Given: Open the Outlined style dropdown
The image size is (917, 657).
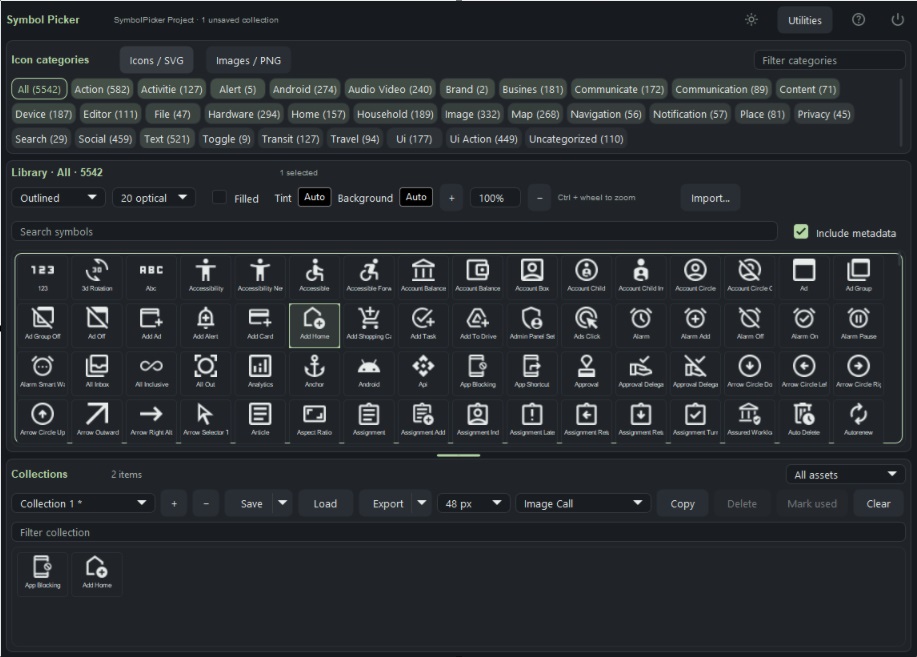Looking at the screenshot, I should pyautogui.click(x=58, y=198).
